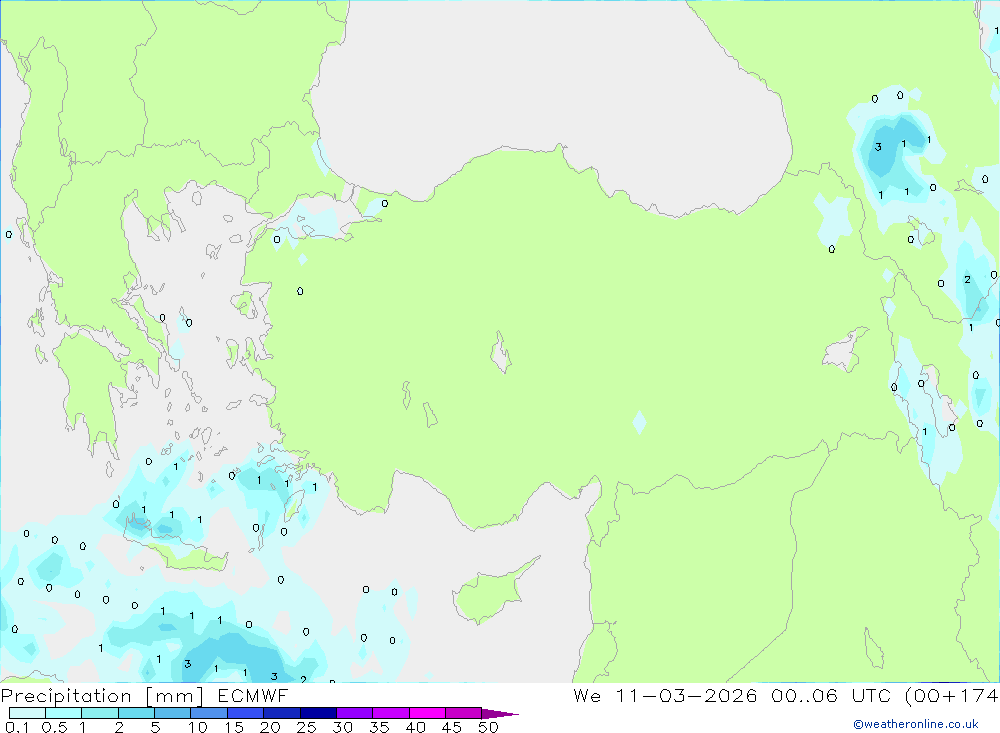This screenshot has width=1000, height=733.
Task: Click the 'We' weekday abbreviation
Action: pyautogui.click(x=587, y=695)
